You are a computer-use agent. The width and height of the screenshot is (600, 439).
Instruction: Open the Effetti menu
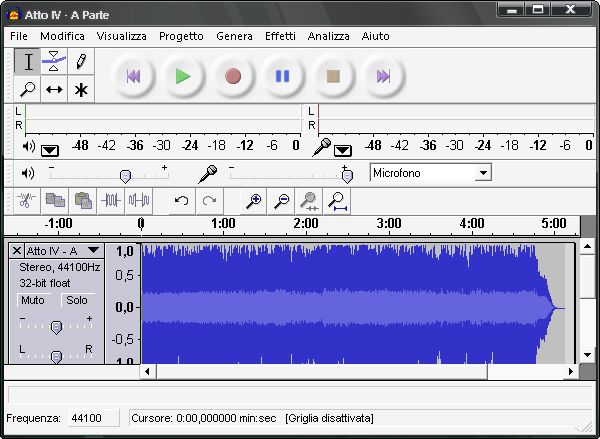pyautogui.click(x=280, y=36)
